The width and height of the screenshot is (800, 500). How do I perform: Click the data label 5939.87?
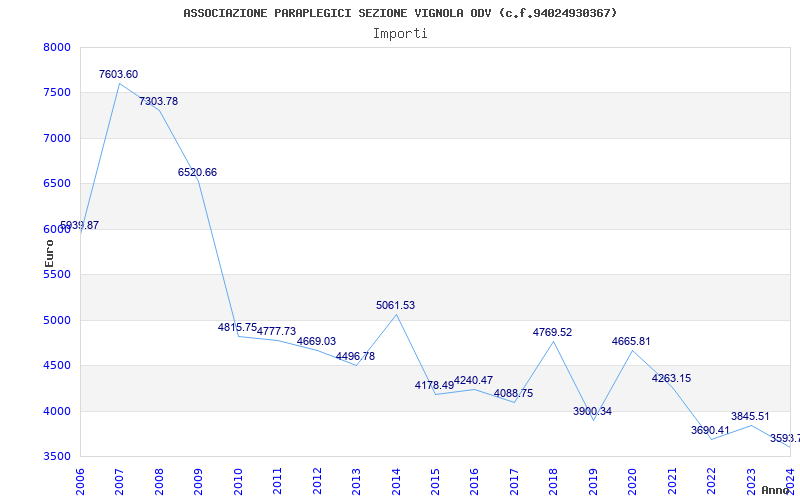80,226
